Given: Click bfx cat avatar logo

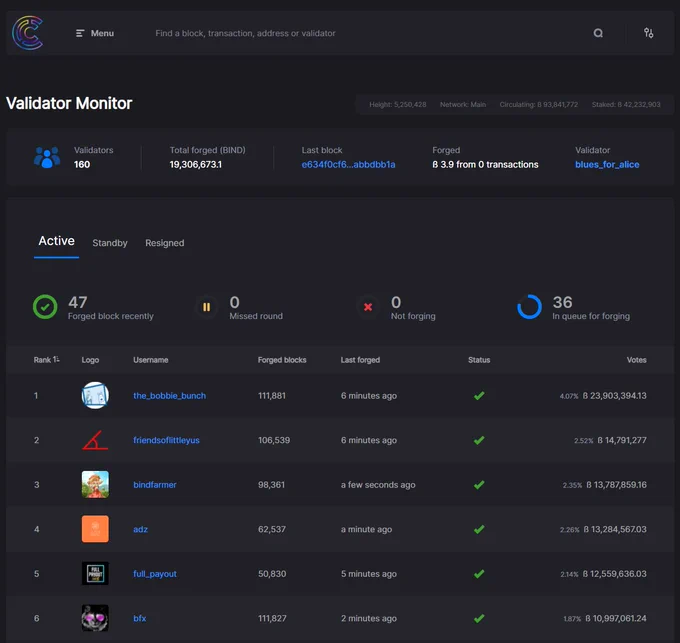Looking at the screenshot, I should (x=95, y=618).
